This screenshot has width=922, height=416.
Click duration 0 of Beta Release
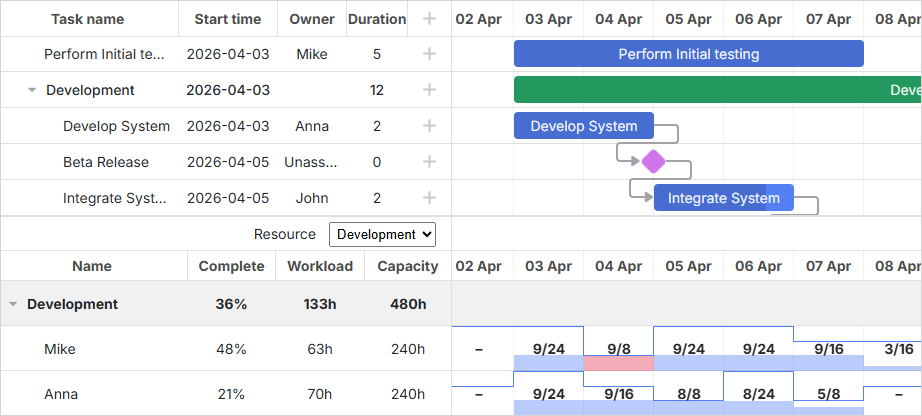pos(377,162)
